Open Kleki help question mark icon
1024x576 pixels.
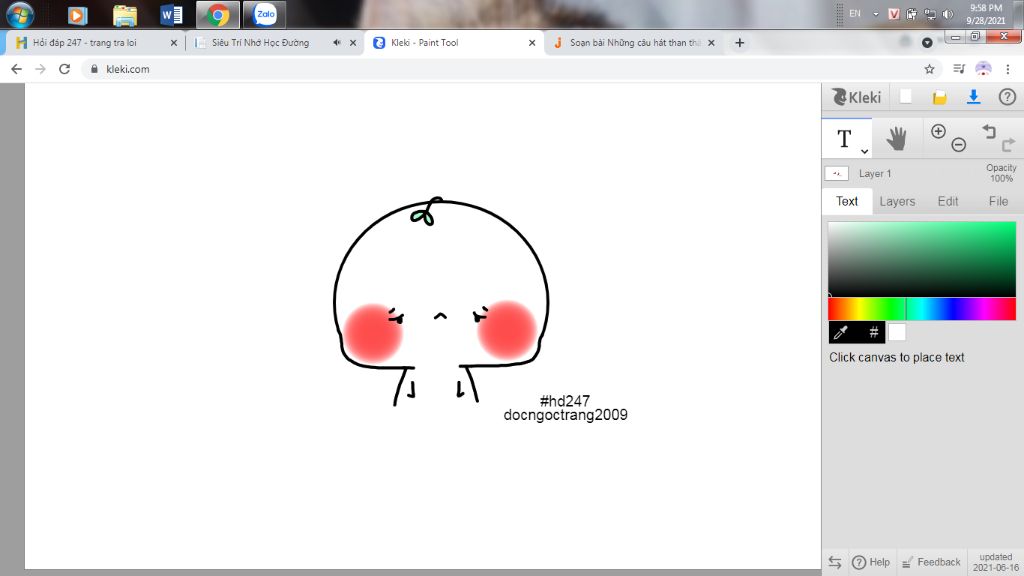point(1007,97)
